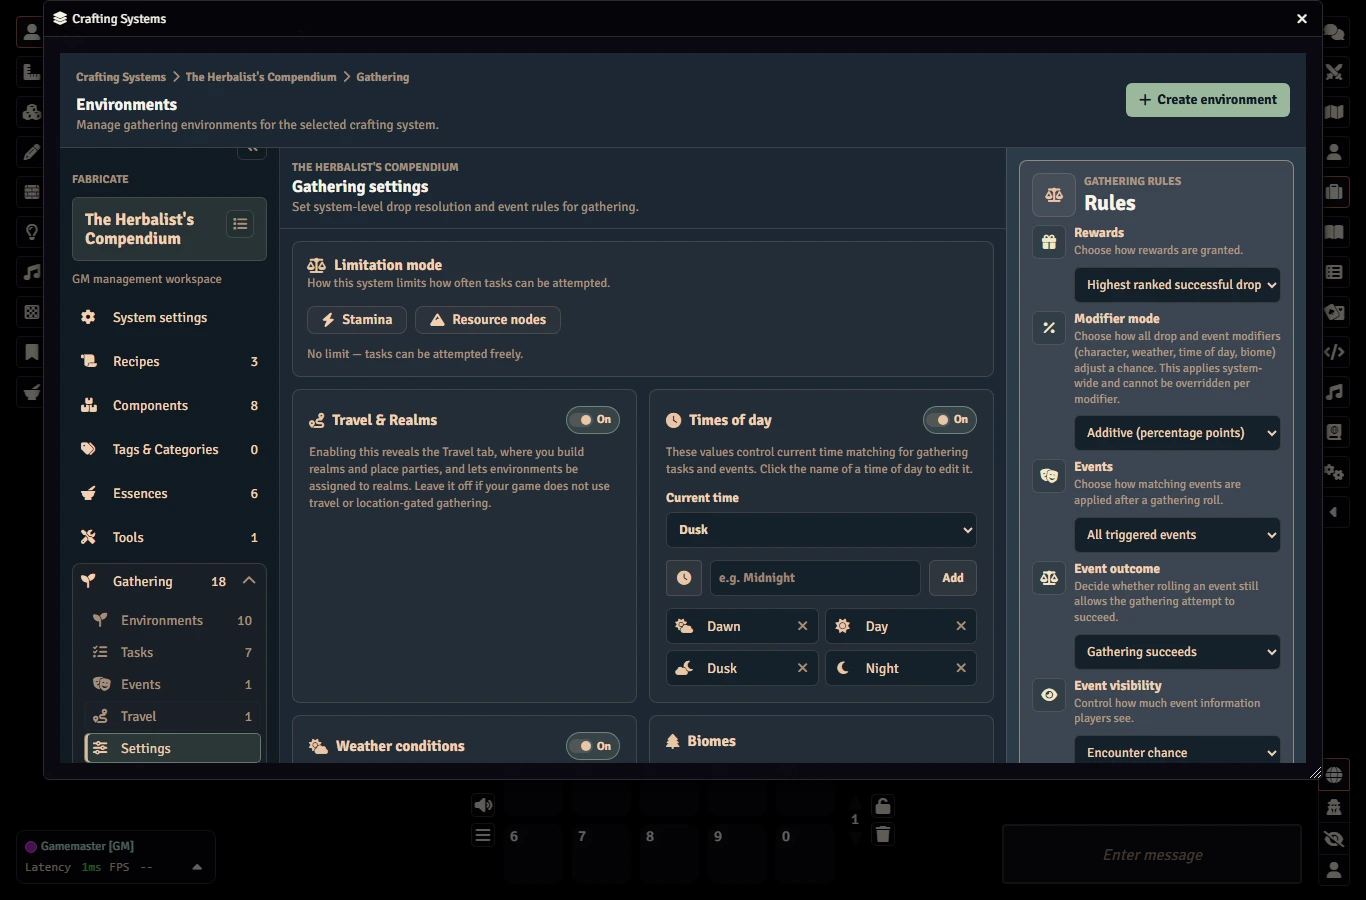Image resolution: width=1366 pixels, height=900 pixels.
Task: Open Components section
Action: click(x=169, y=405)
